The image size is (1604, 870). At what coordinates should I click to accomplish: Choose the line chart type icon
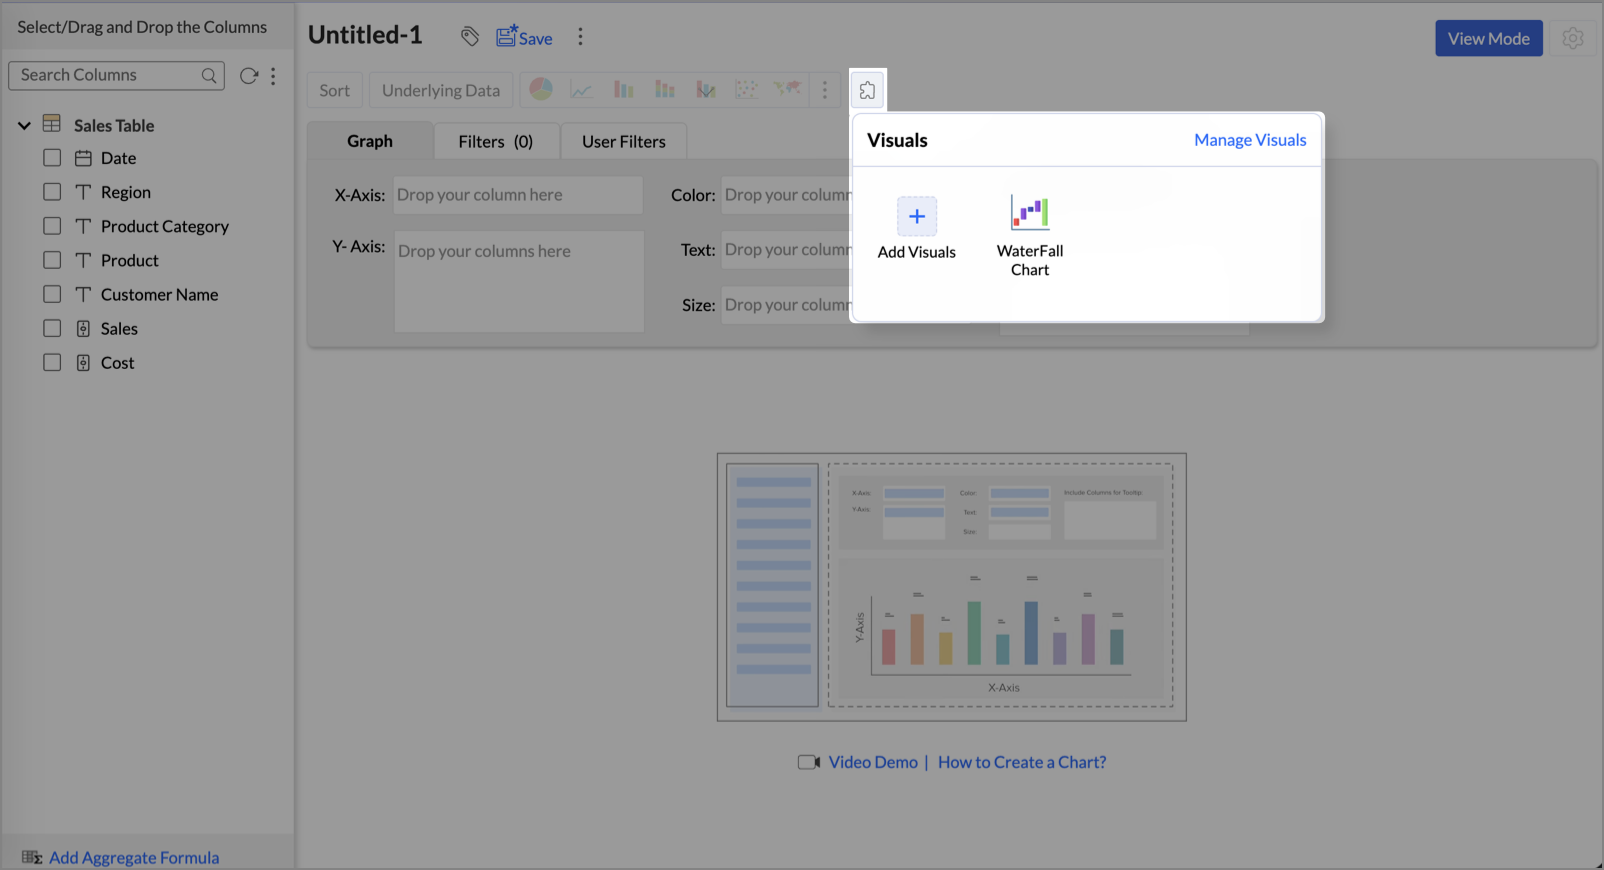(x=582, y=90)
